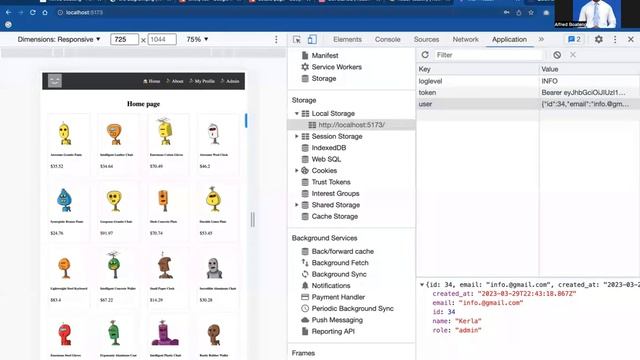Open the Dimensions Responsive dropdown
This screenshot has height=360, width=640.
[59, 40]
